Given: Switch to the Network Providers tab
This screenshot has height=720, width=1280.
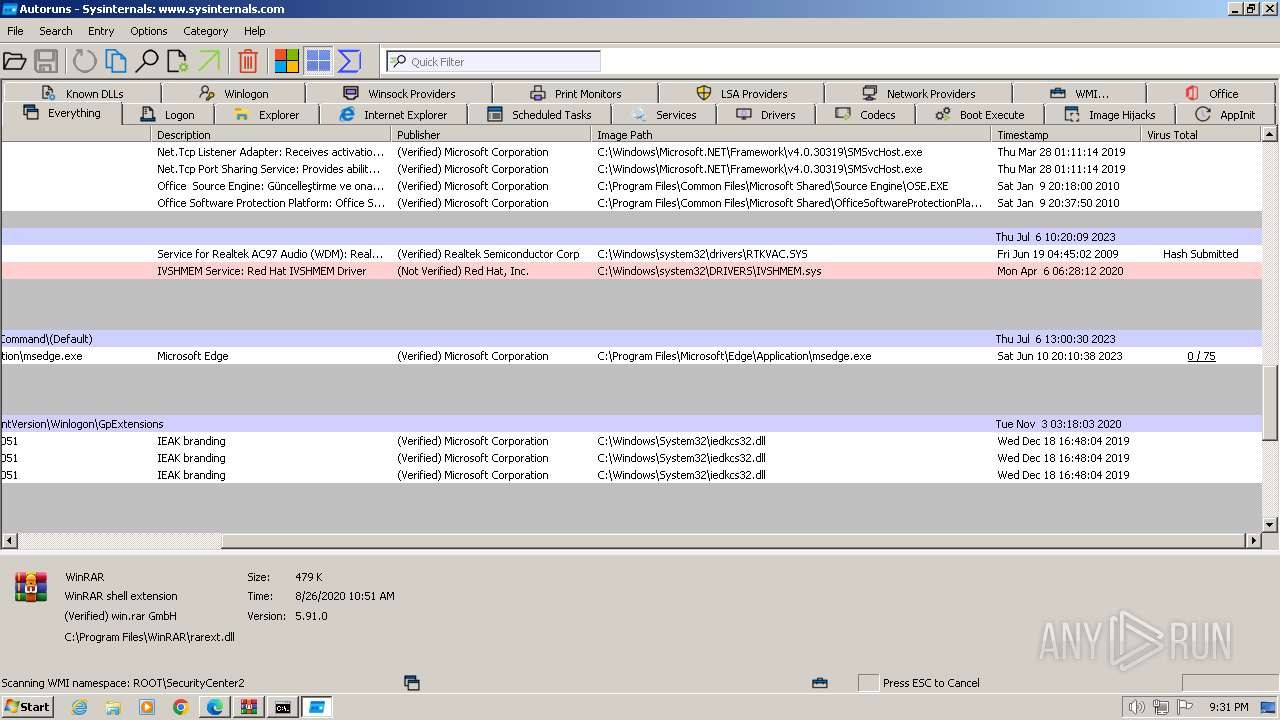Looking at the screenshot, I should (x=918, y=93).
